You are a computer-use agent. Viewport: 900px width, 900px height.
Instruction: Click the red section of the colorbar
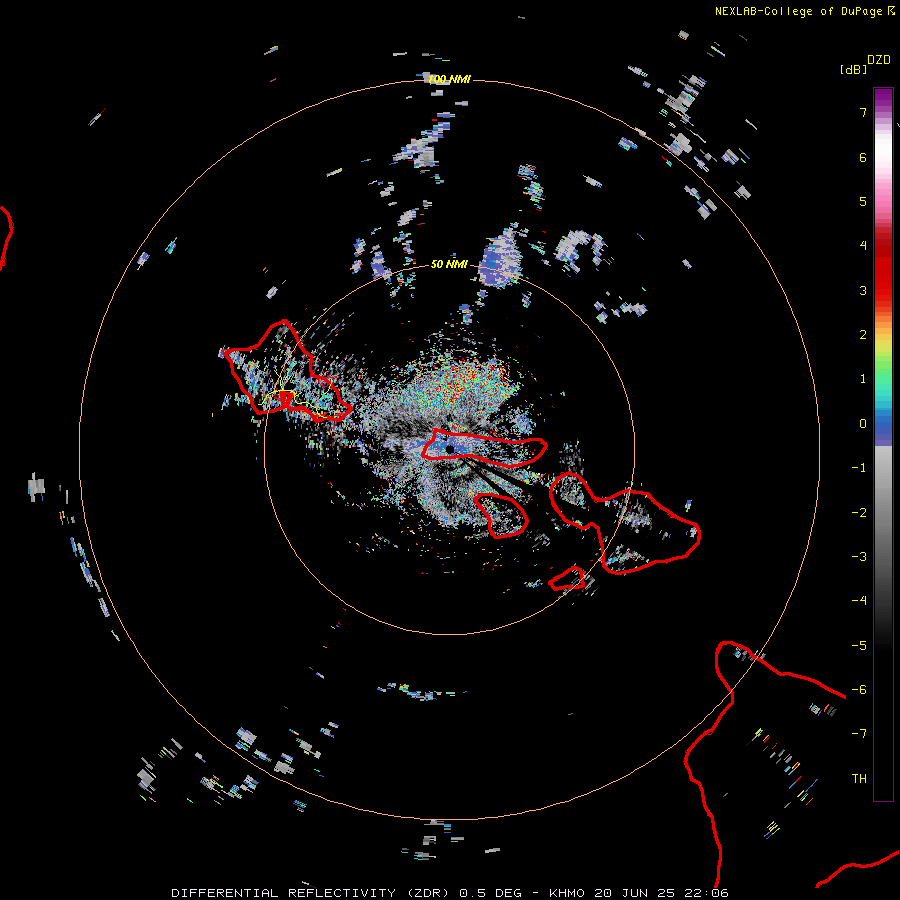[x=883, y=270]
